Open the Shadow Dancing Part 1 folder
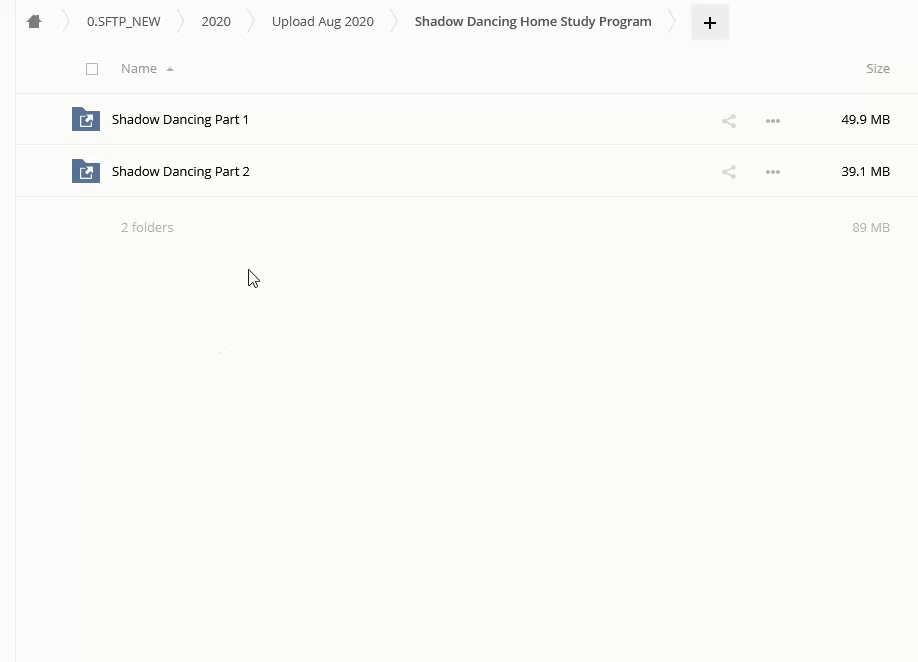 (180, 119)
